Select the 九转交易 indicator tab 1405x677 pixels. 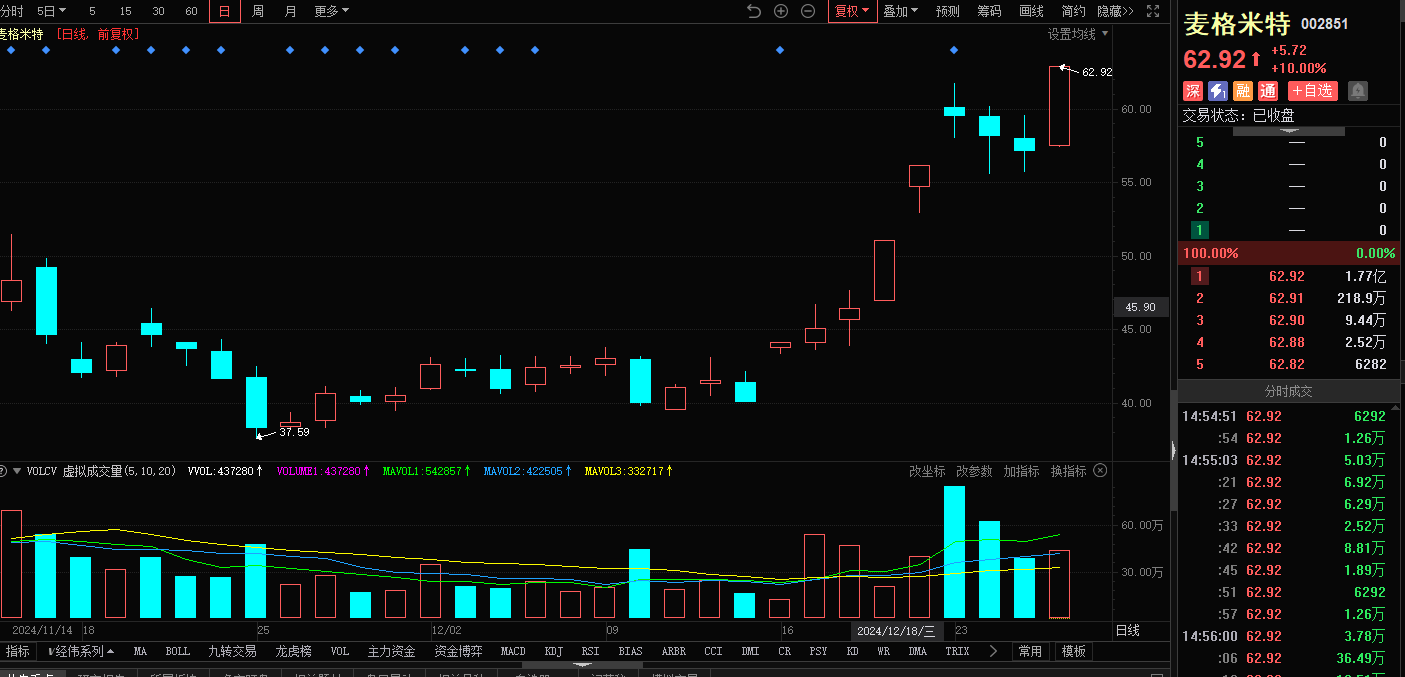point(232,651)
